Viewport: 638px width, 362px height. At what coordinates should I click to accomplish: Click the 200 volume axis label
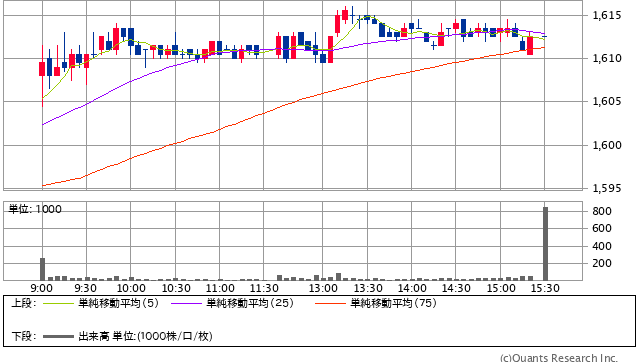click(602, 263)
